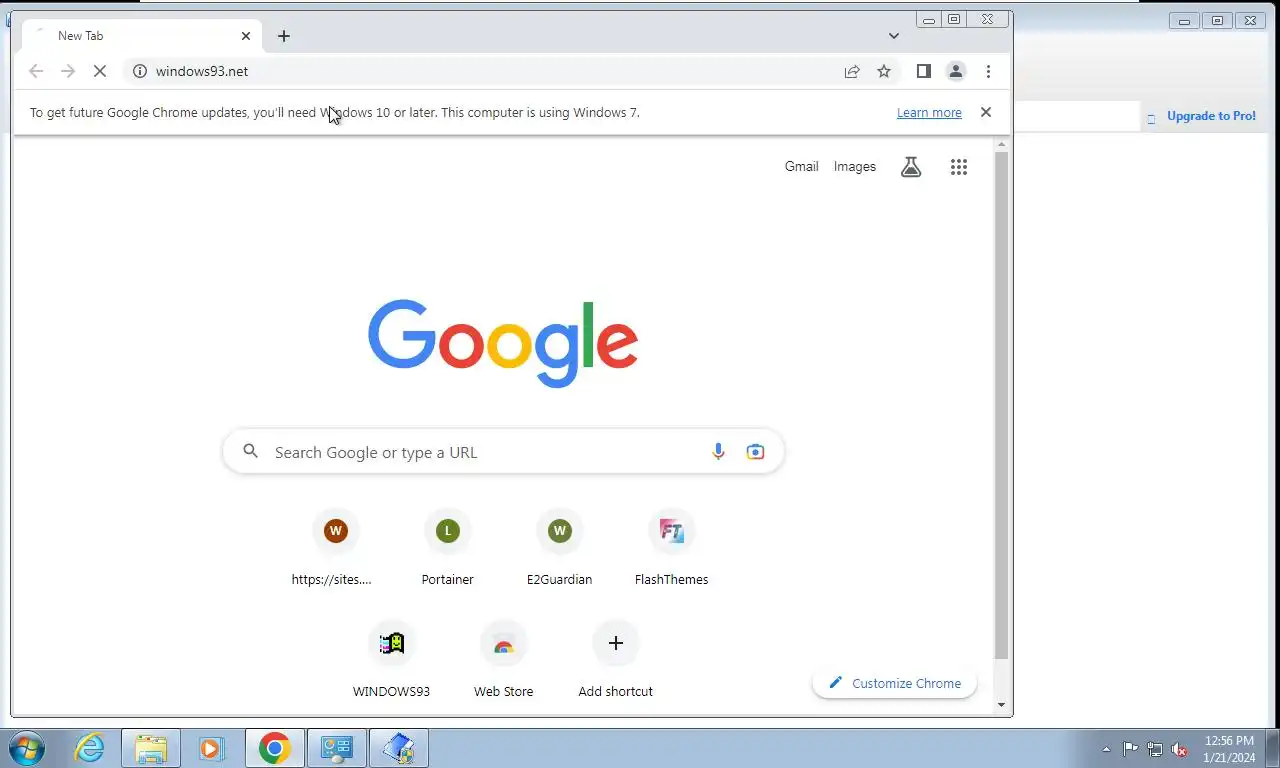Start voice search with microphone icon
The image size is (1280, 768).
[718, 452]
